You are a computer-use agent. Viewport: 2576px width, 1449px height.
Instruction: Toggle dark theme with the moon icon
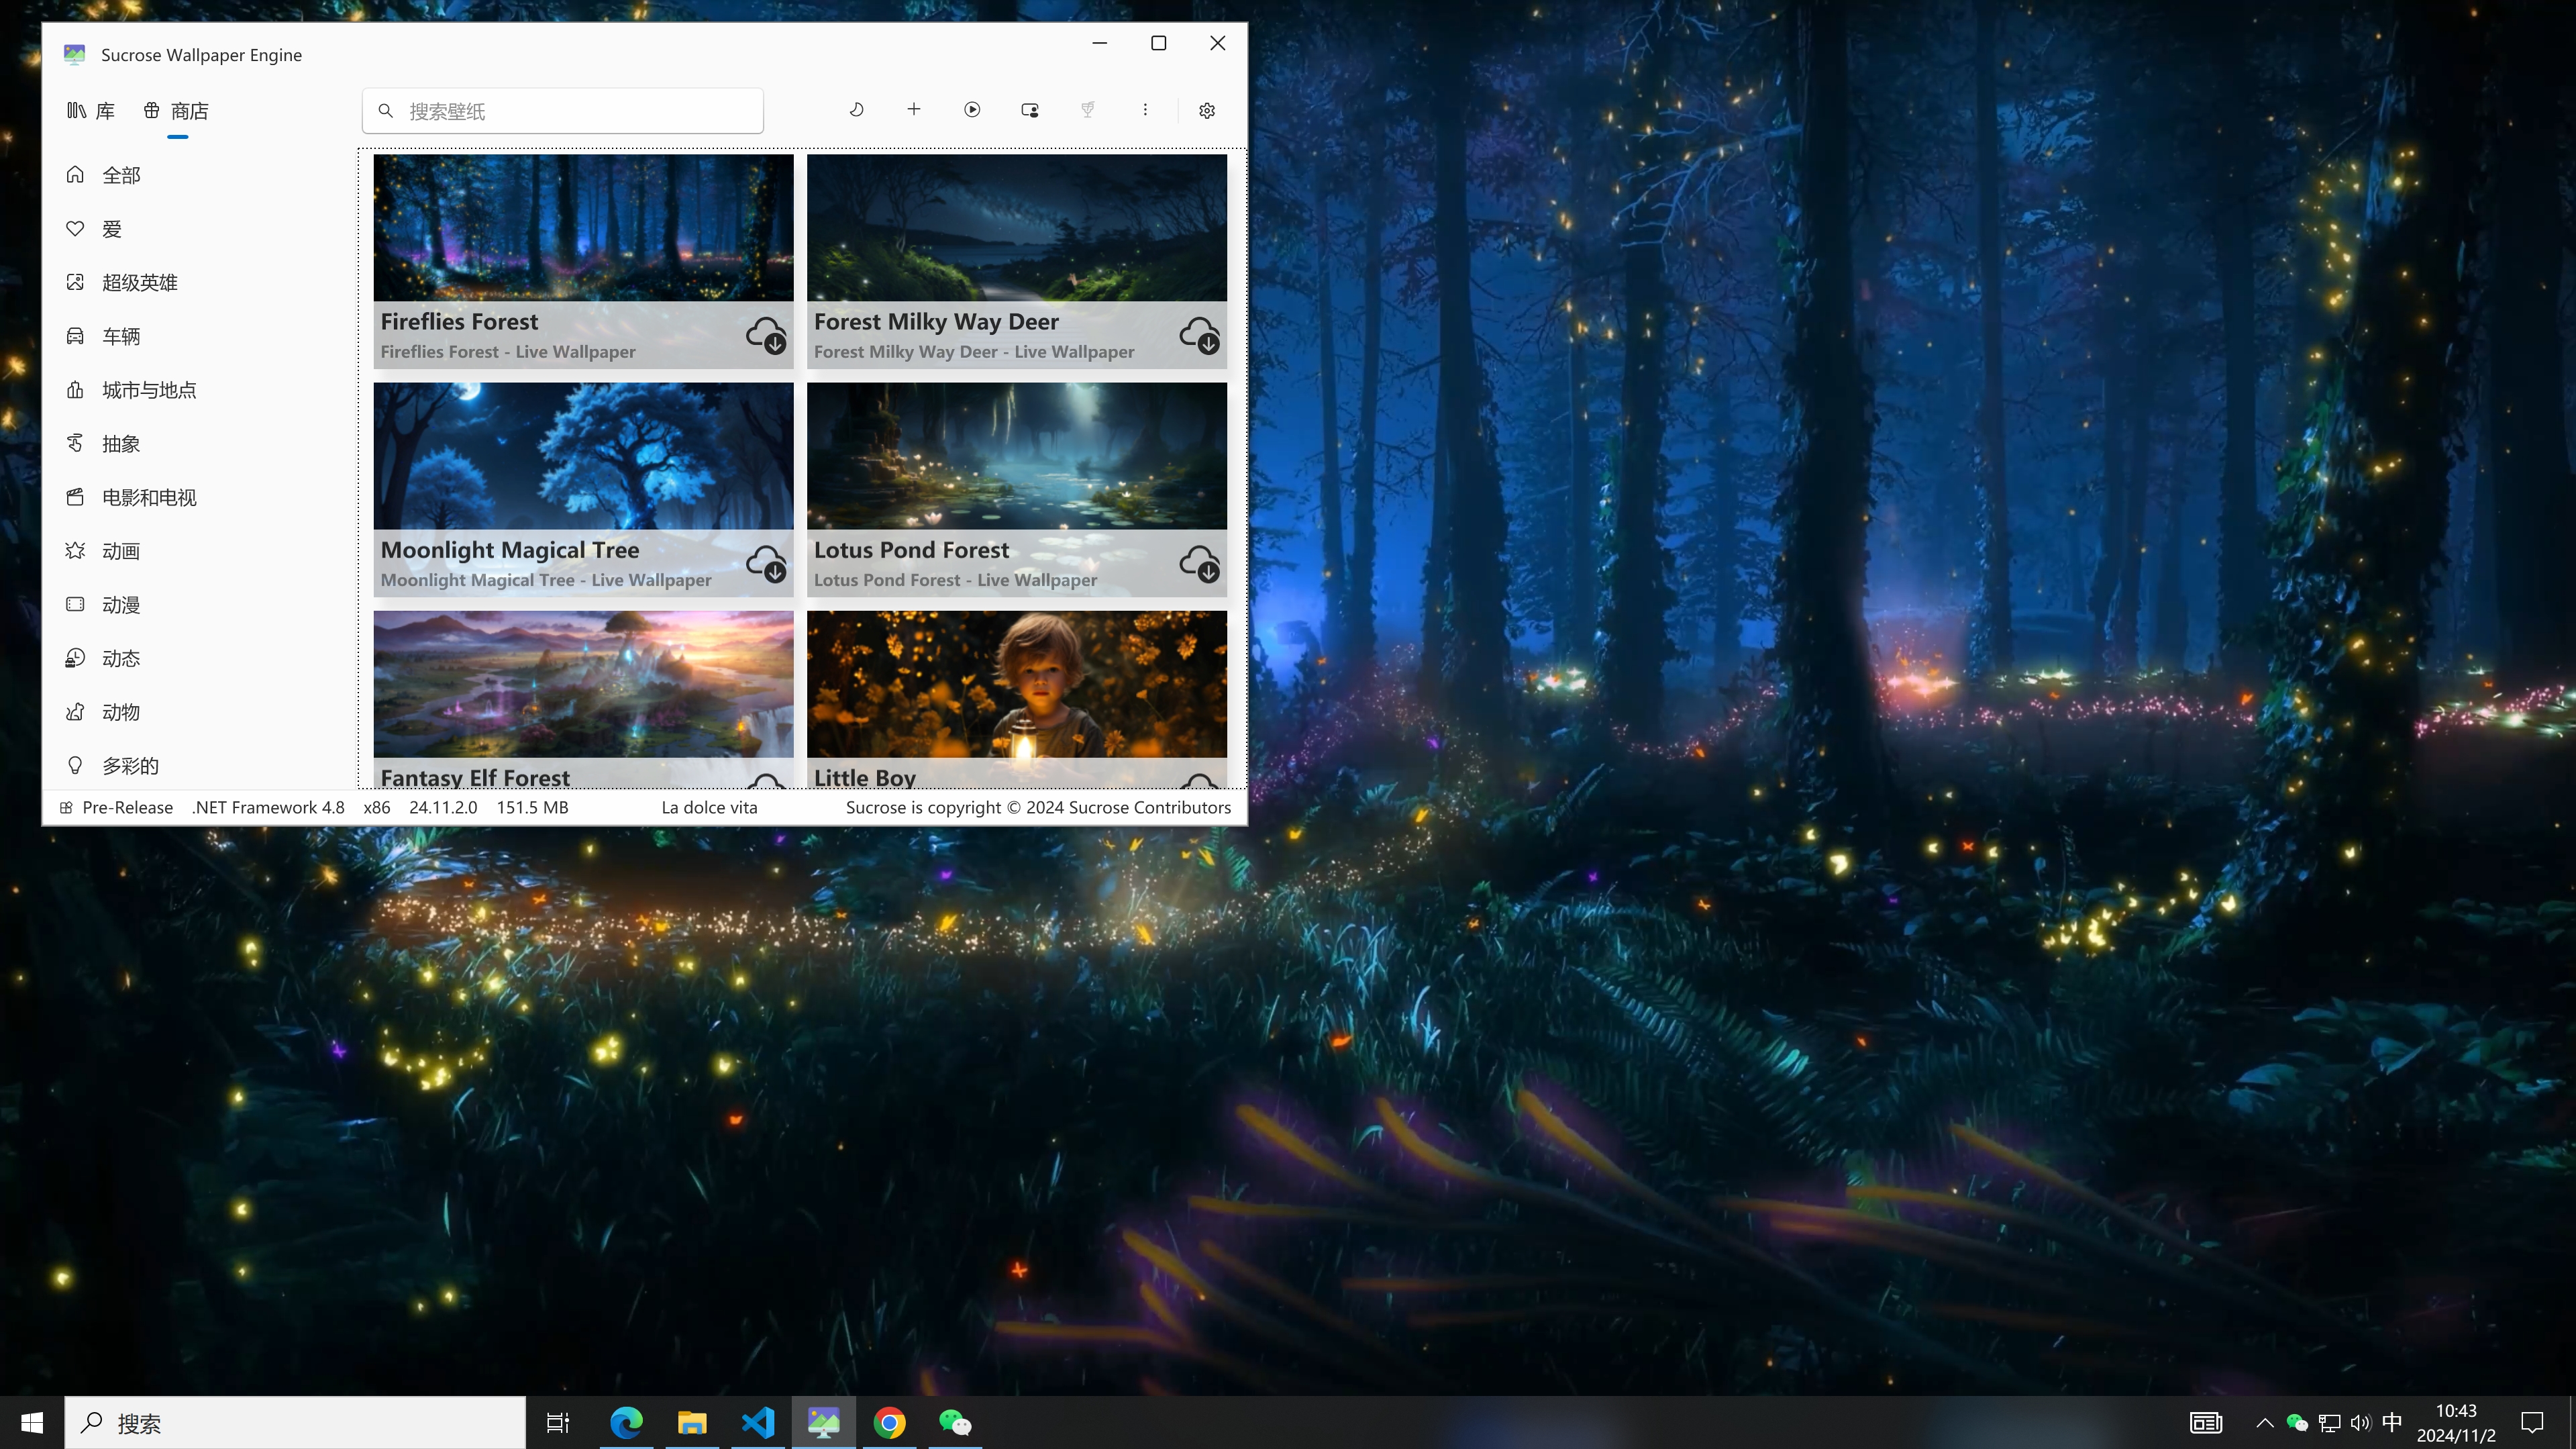point(856,110)
